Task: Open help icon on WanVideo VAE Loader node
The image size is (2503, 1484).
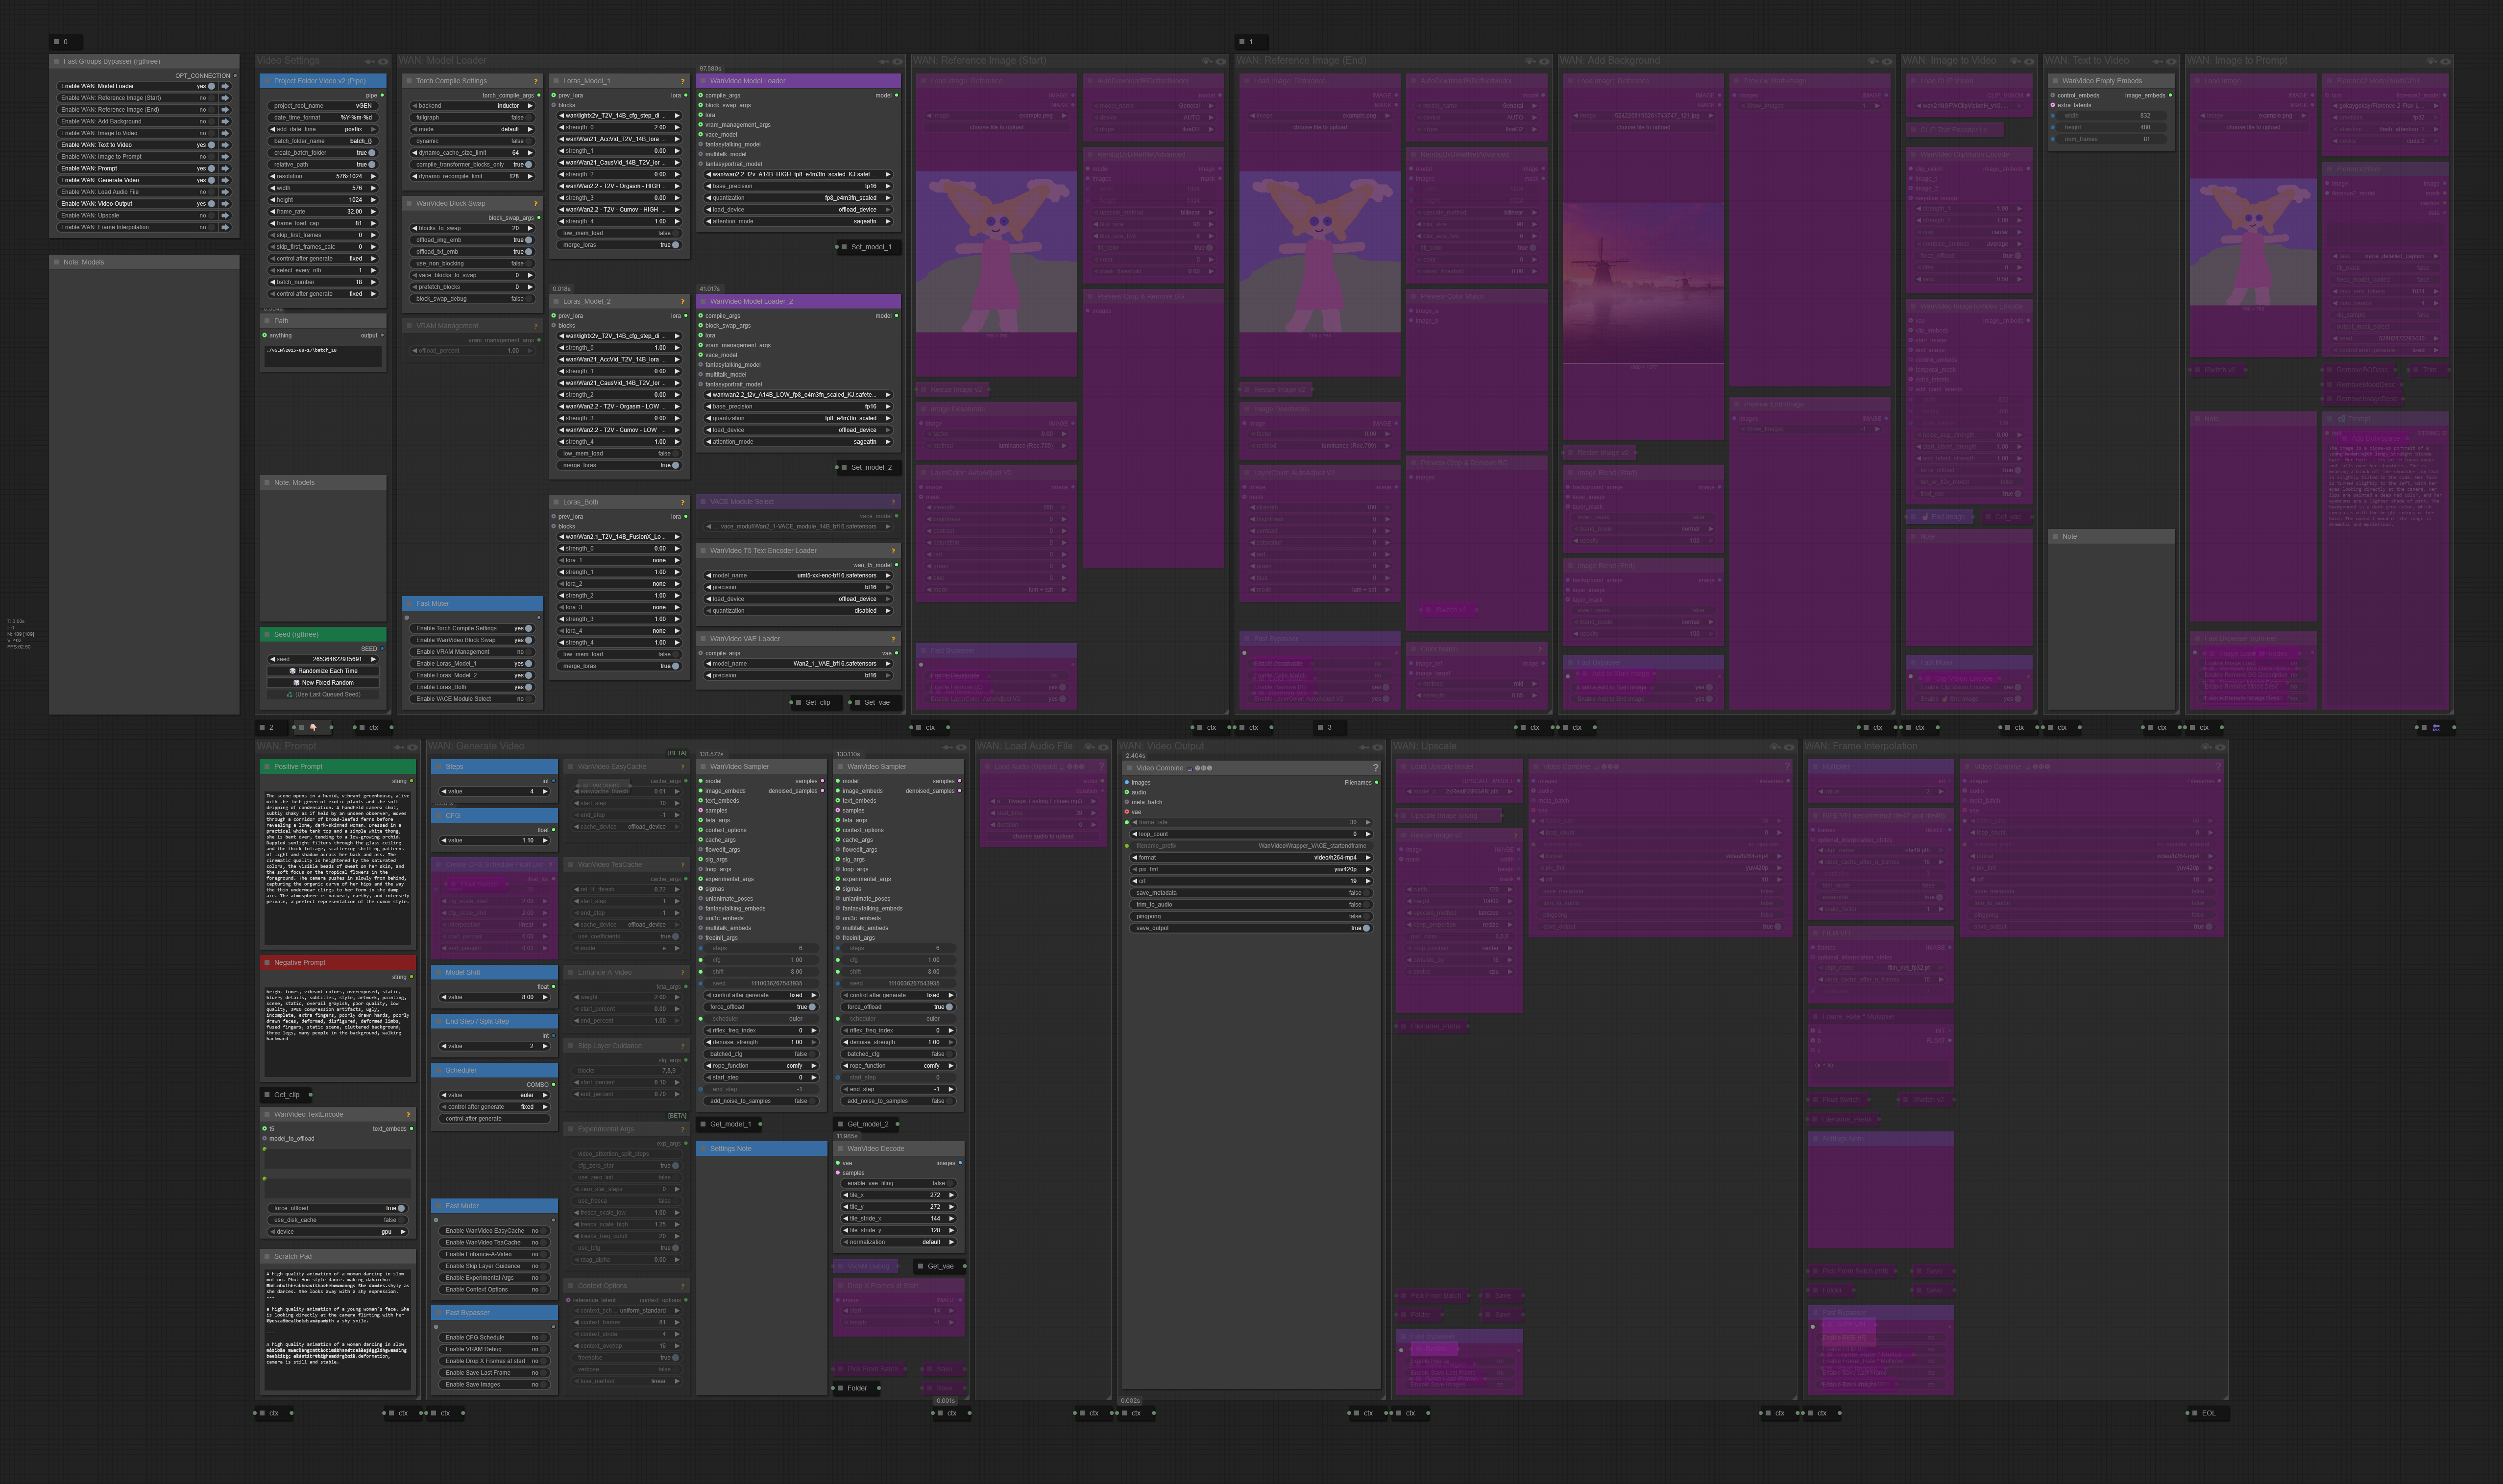Action: coord(893,639)
